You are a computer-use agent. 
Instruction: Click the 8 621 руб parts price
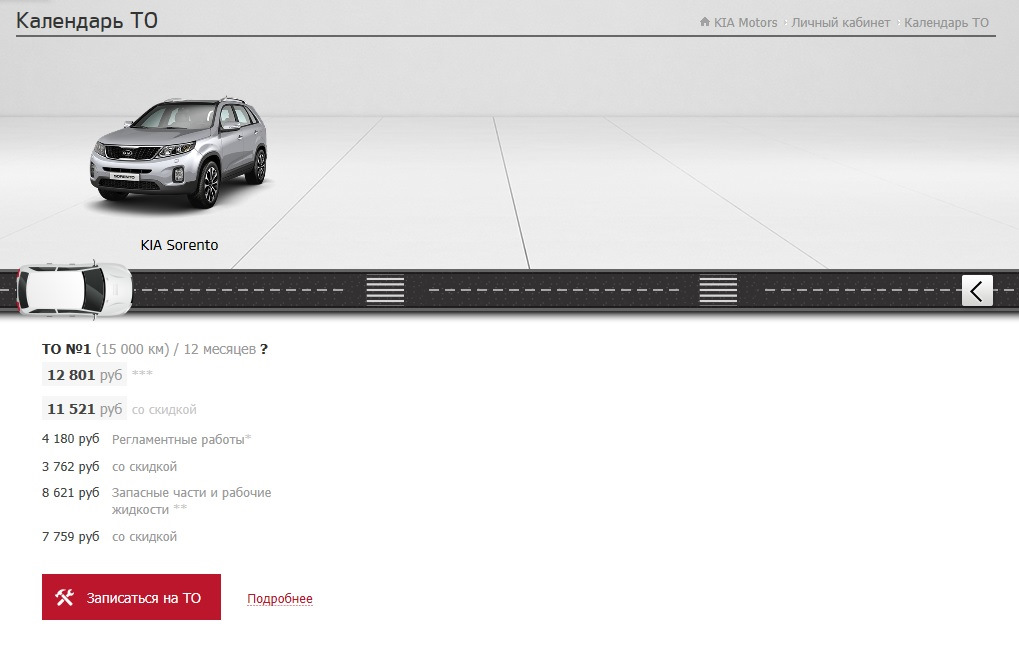pyautogui.click(x=71, y=493)
